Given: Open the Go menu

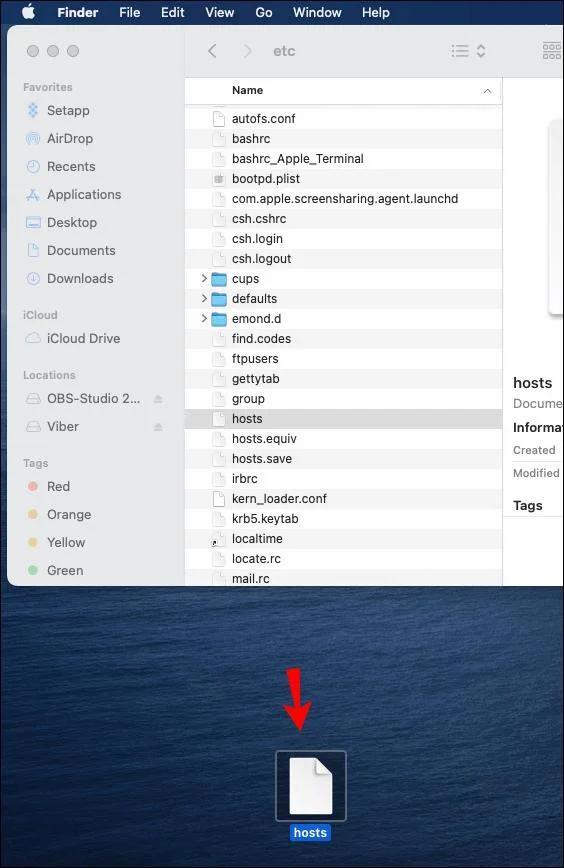Looking at the screenshot, I should [263, 12].
